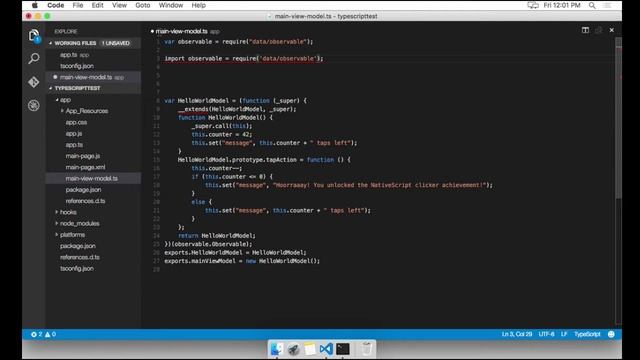The width and height of the screenshot is (640, 360).
Task: Click the errors count in status bar
Action: click(36, 334)
